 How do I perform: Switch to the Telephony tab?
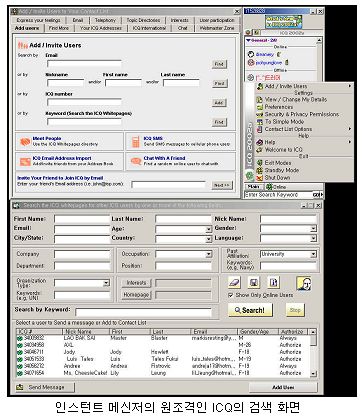[105, 20]
